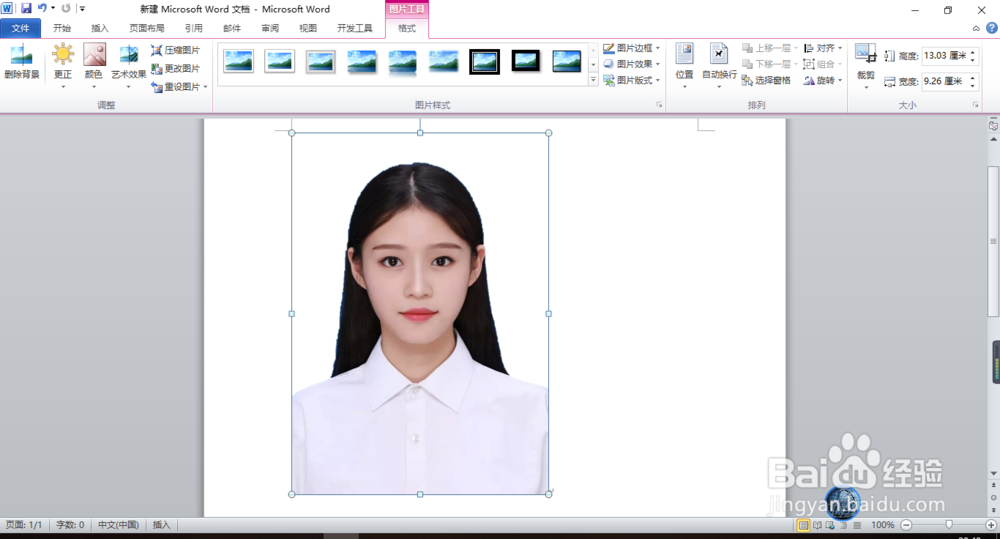Switch to the View (视图) tab

pyautogui.click(x=308, y=28)
